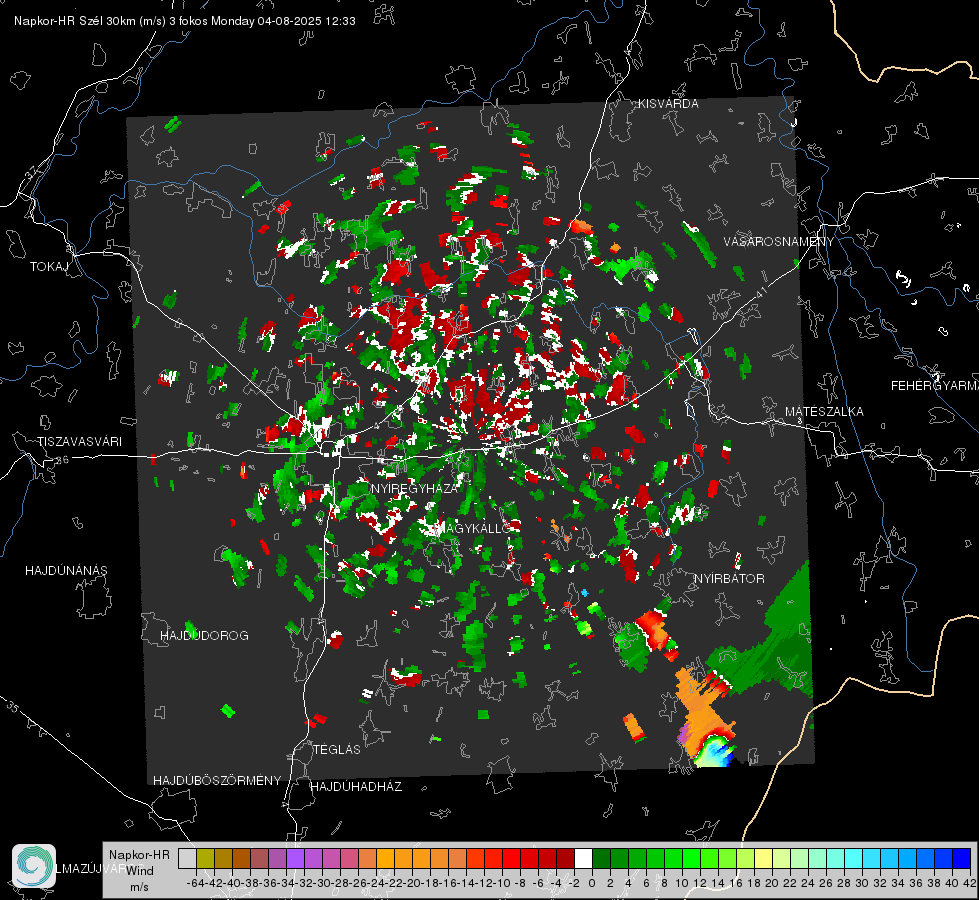The height and width of the screenshot is (900, 979).
Task: Click road number 36 near Tiszavasvári
Action: 62,460
